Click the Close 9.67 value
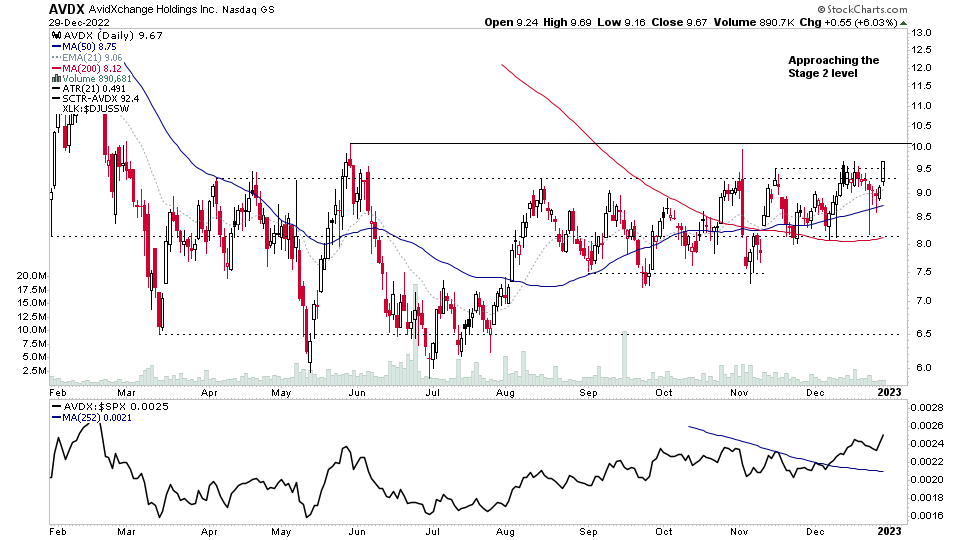The width and height of the screenshot is (960, 540). (x=679, y=22)
